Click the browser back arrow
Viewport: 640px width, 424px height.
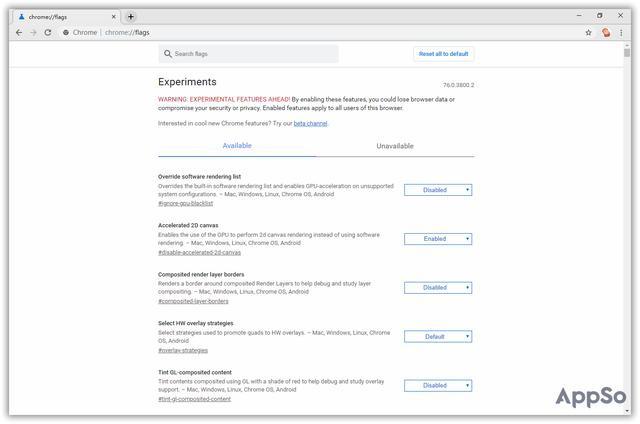point(19,32)
